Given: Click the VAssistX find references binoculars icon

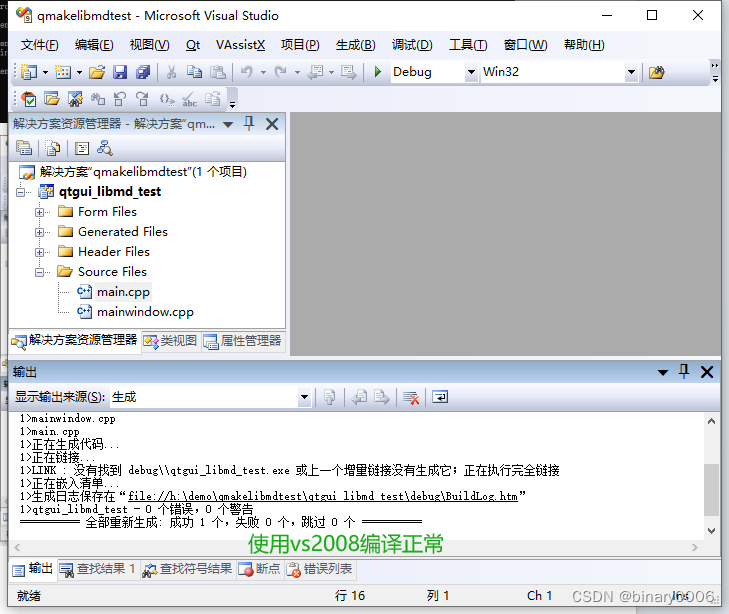Looking at the screenshot, I should (98, 99).
